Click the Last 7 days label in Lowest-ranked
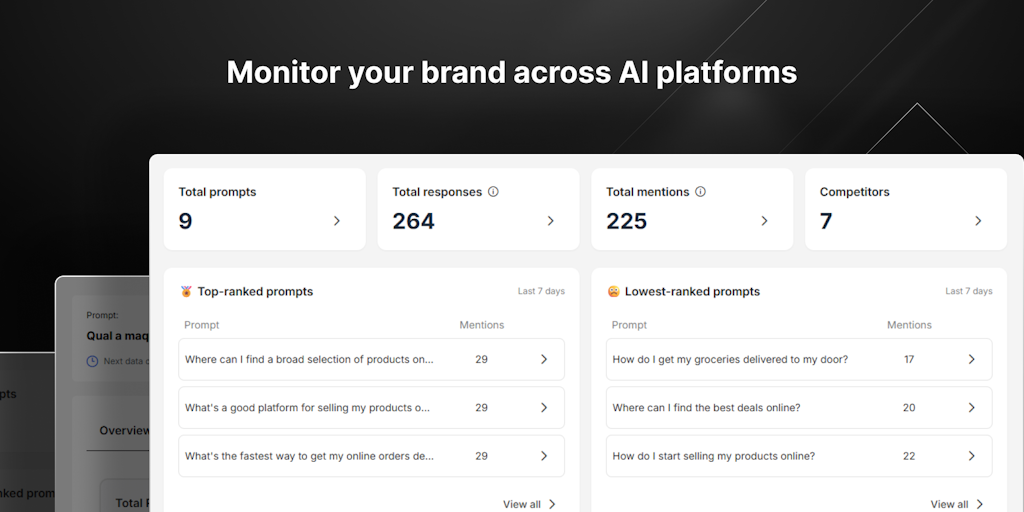The image size is (1024, 512). [968, 292]
